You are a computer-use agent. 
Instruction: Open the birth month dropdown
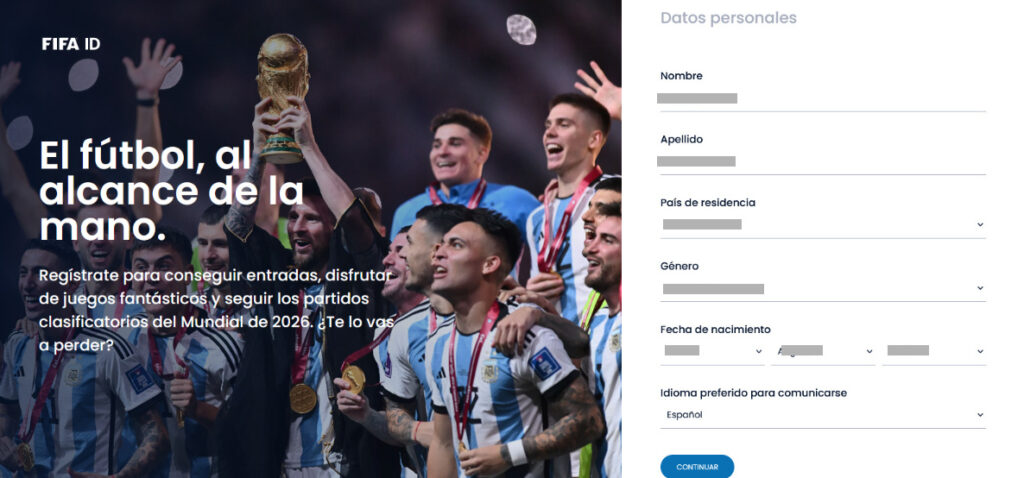(823, 351)
